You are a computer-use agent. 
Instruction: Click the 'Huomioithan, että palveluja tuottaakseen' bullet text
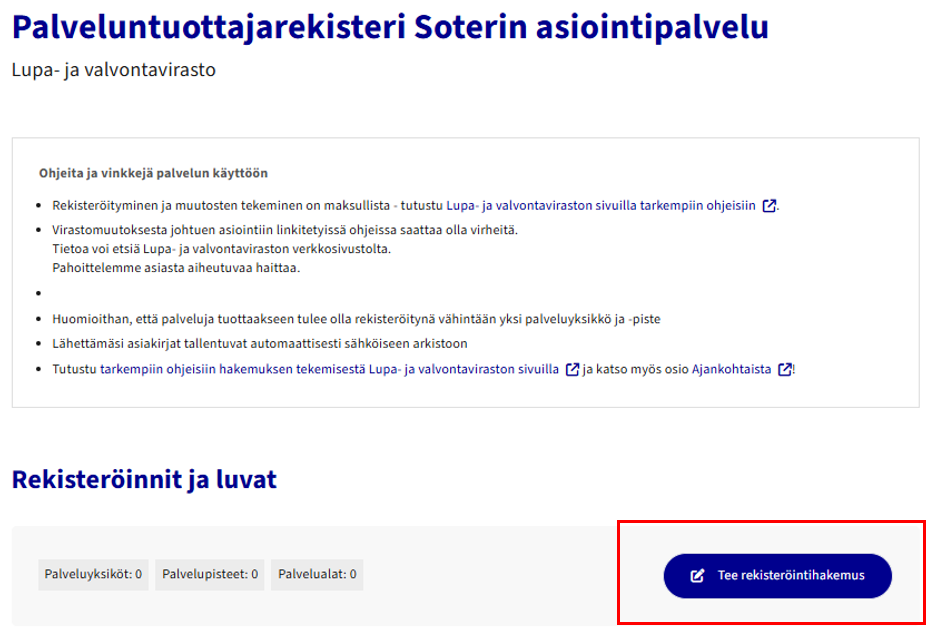356,319
